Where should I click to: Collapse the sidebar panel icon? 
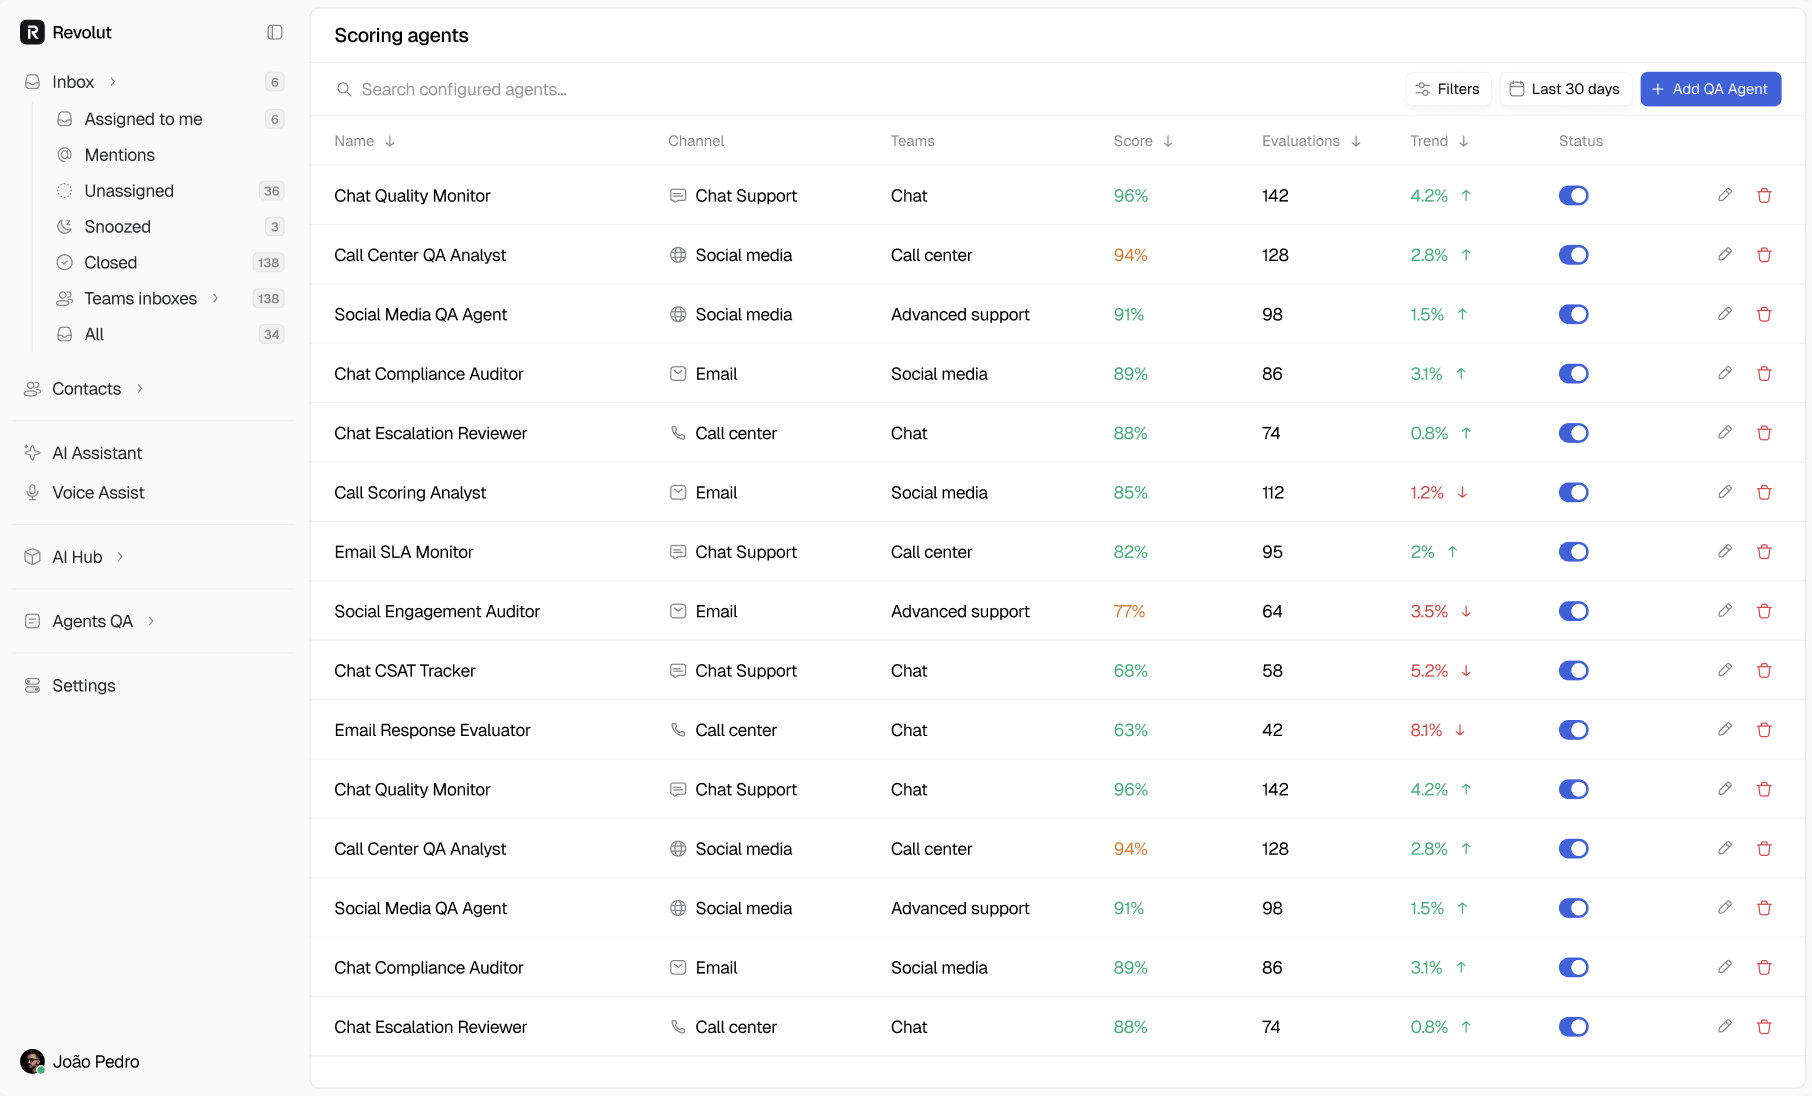click(x=275, y=33)
